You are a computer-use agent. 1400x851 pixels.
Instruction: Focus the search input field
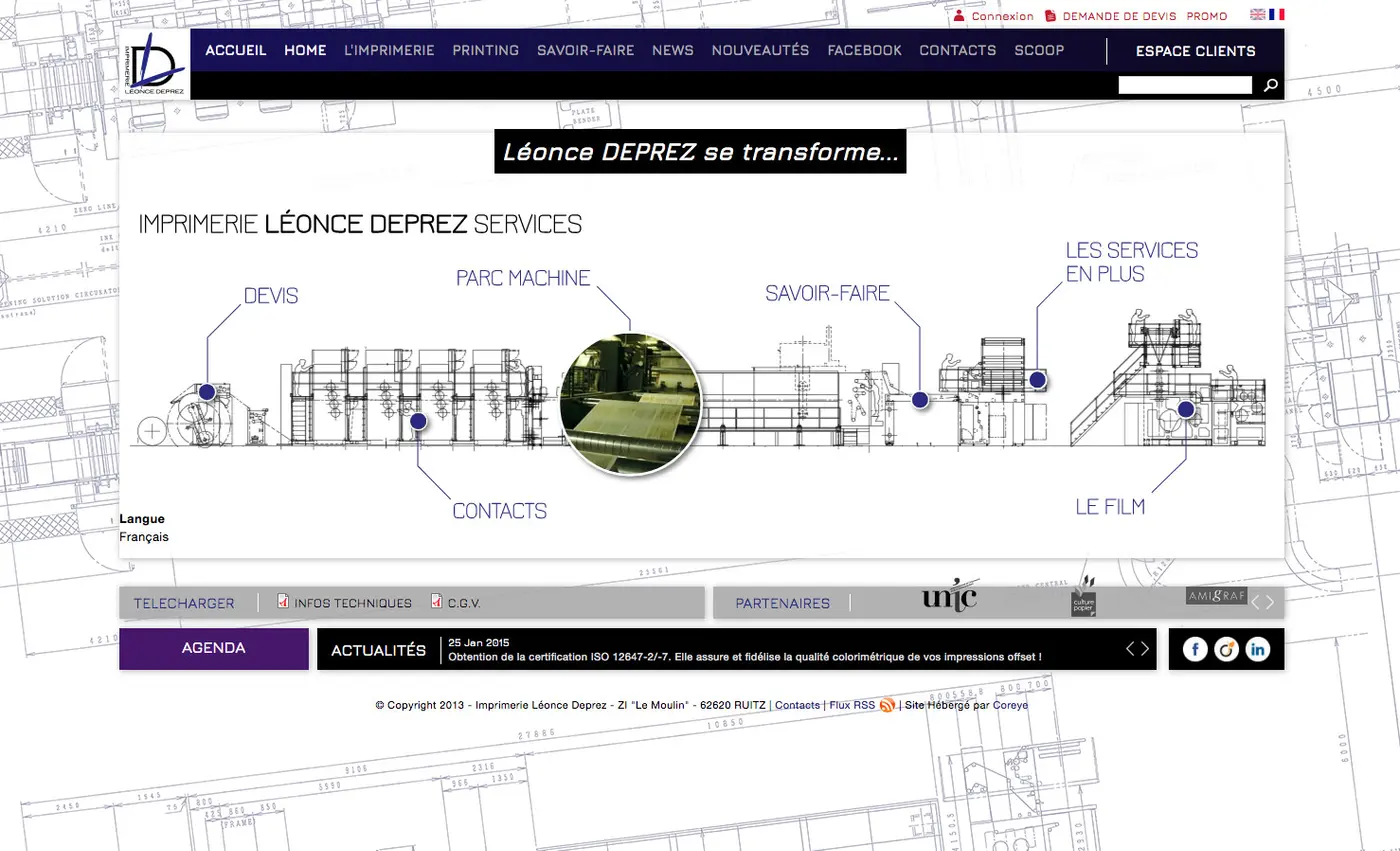tap(1185, 85)
